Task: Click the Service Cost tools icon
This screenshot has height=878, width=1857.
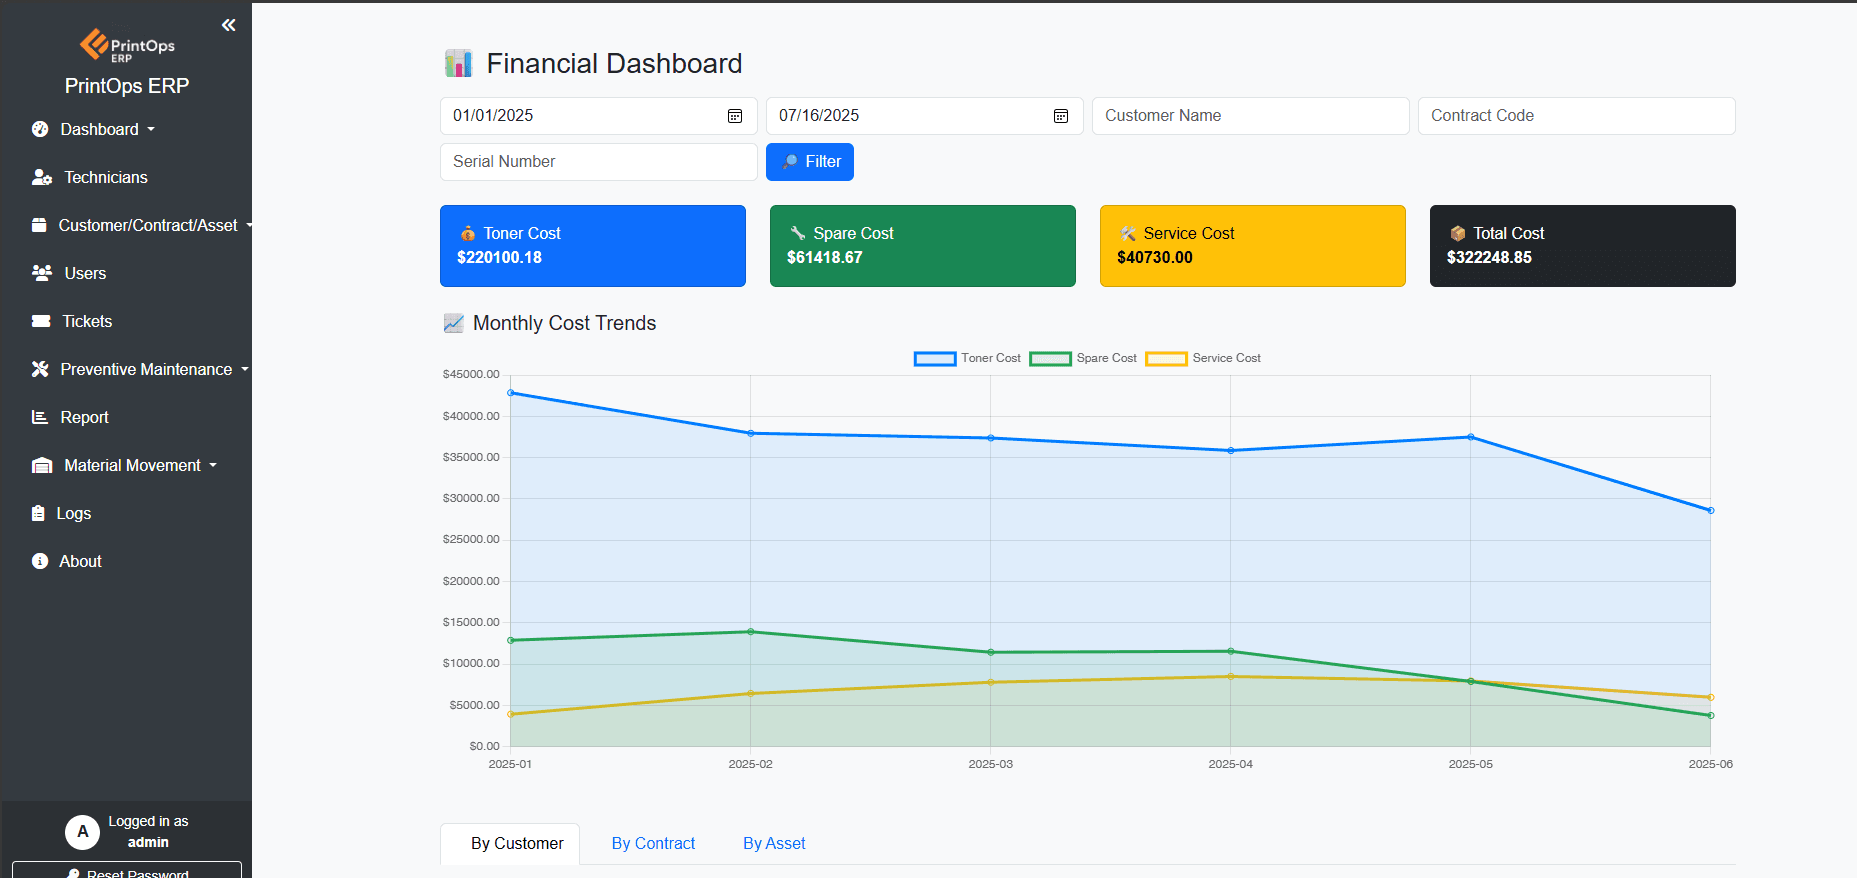Action: pos(1127,233)
